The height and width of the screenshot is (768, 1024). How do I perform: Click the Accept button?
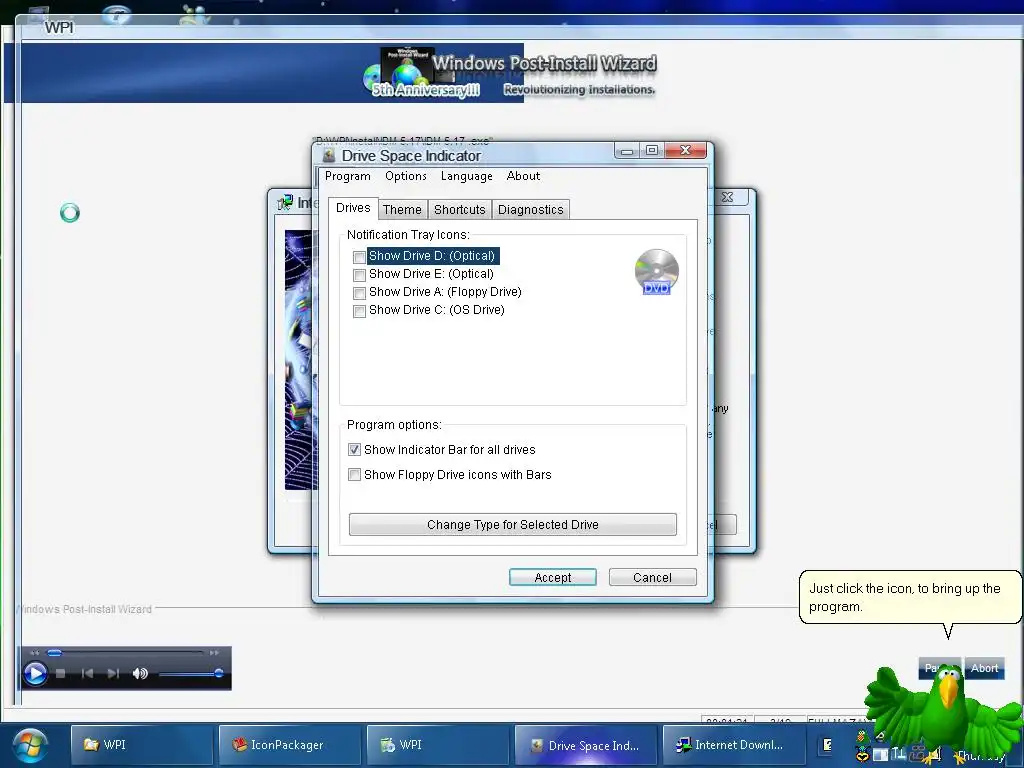coord(552,577)
